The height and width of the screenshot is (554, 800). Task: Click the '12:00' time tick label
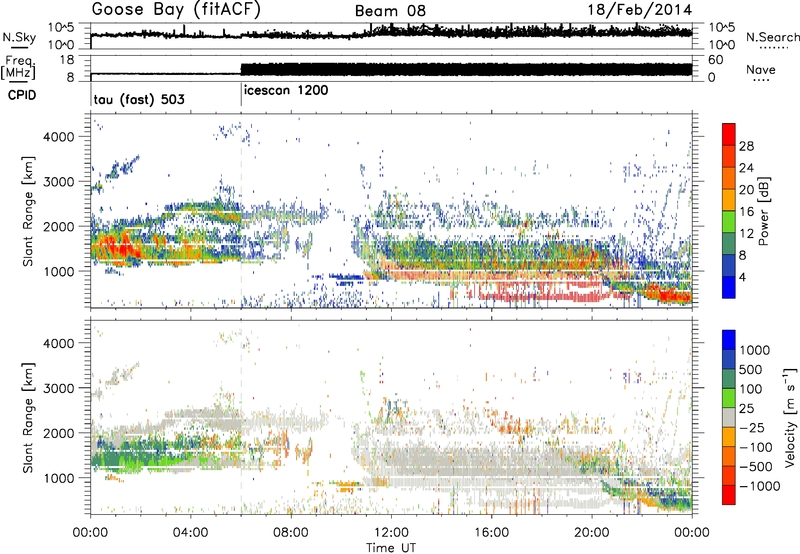point(391,533)
